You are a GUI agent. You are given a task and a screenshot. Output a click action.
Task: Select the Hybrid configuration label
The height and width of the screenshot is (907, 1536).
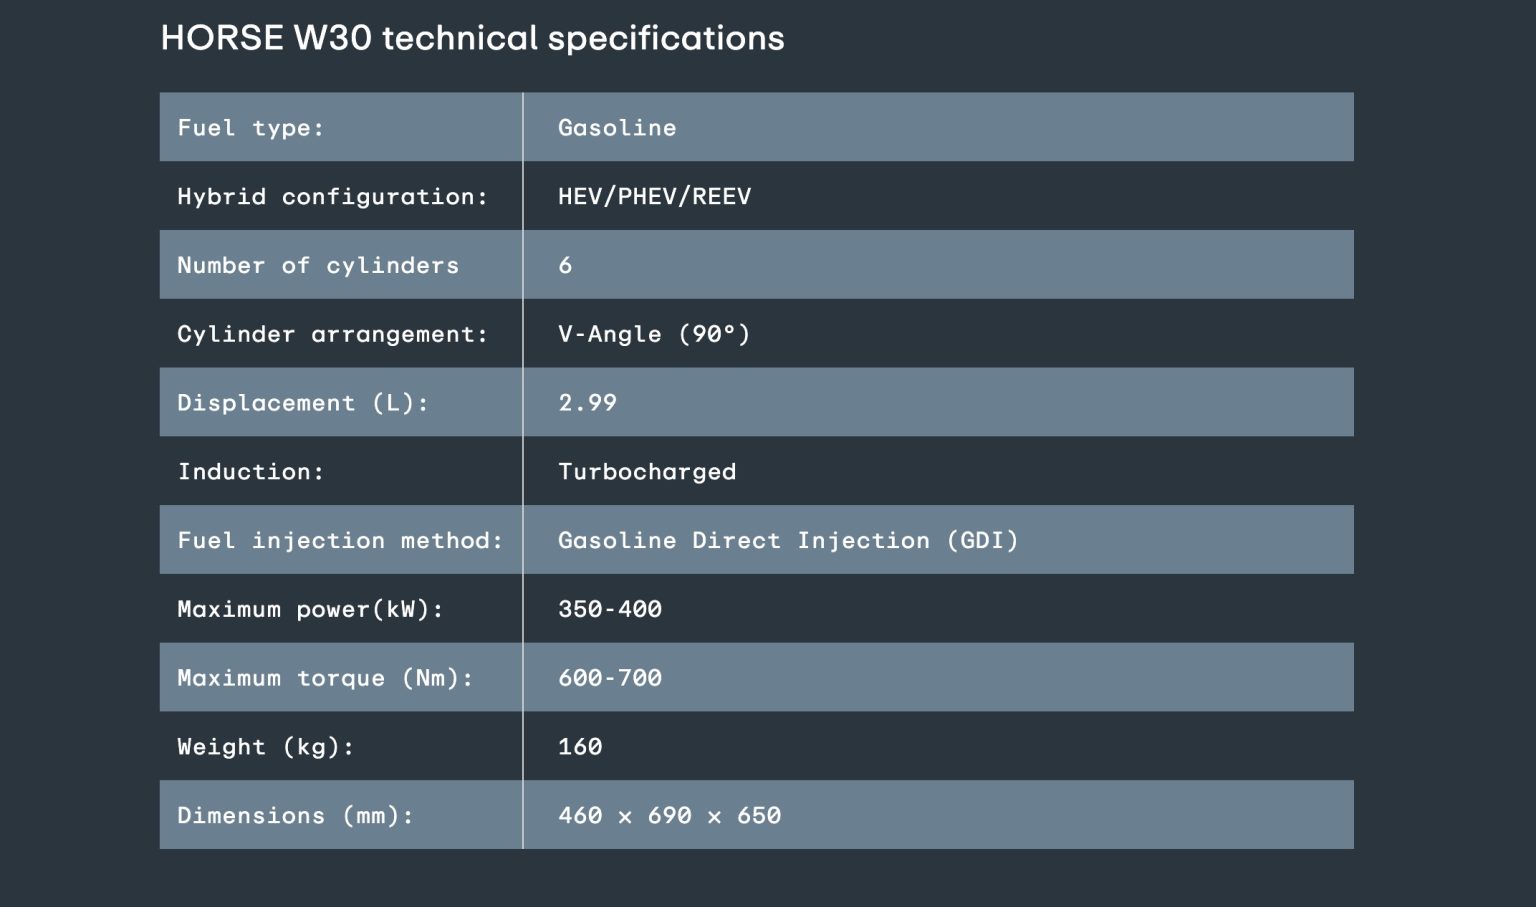pos(332,196)
